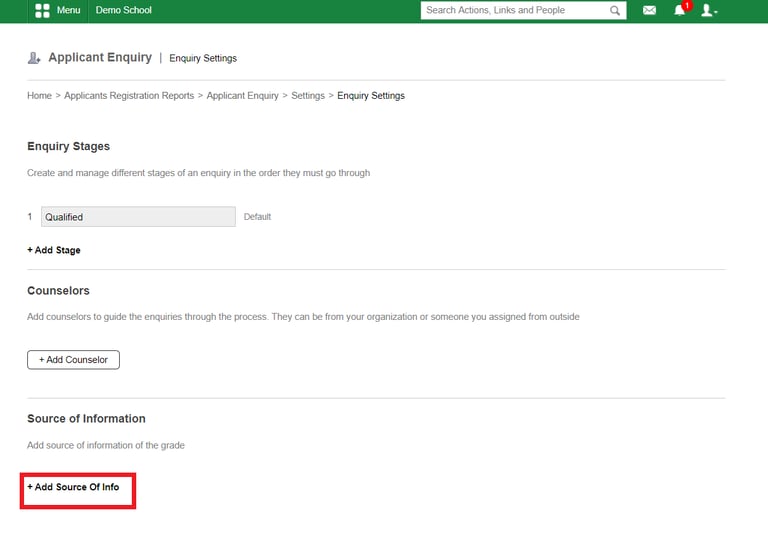Click + Add Stage

[x=54, y=250]
